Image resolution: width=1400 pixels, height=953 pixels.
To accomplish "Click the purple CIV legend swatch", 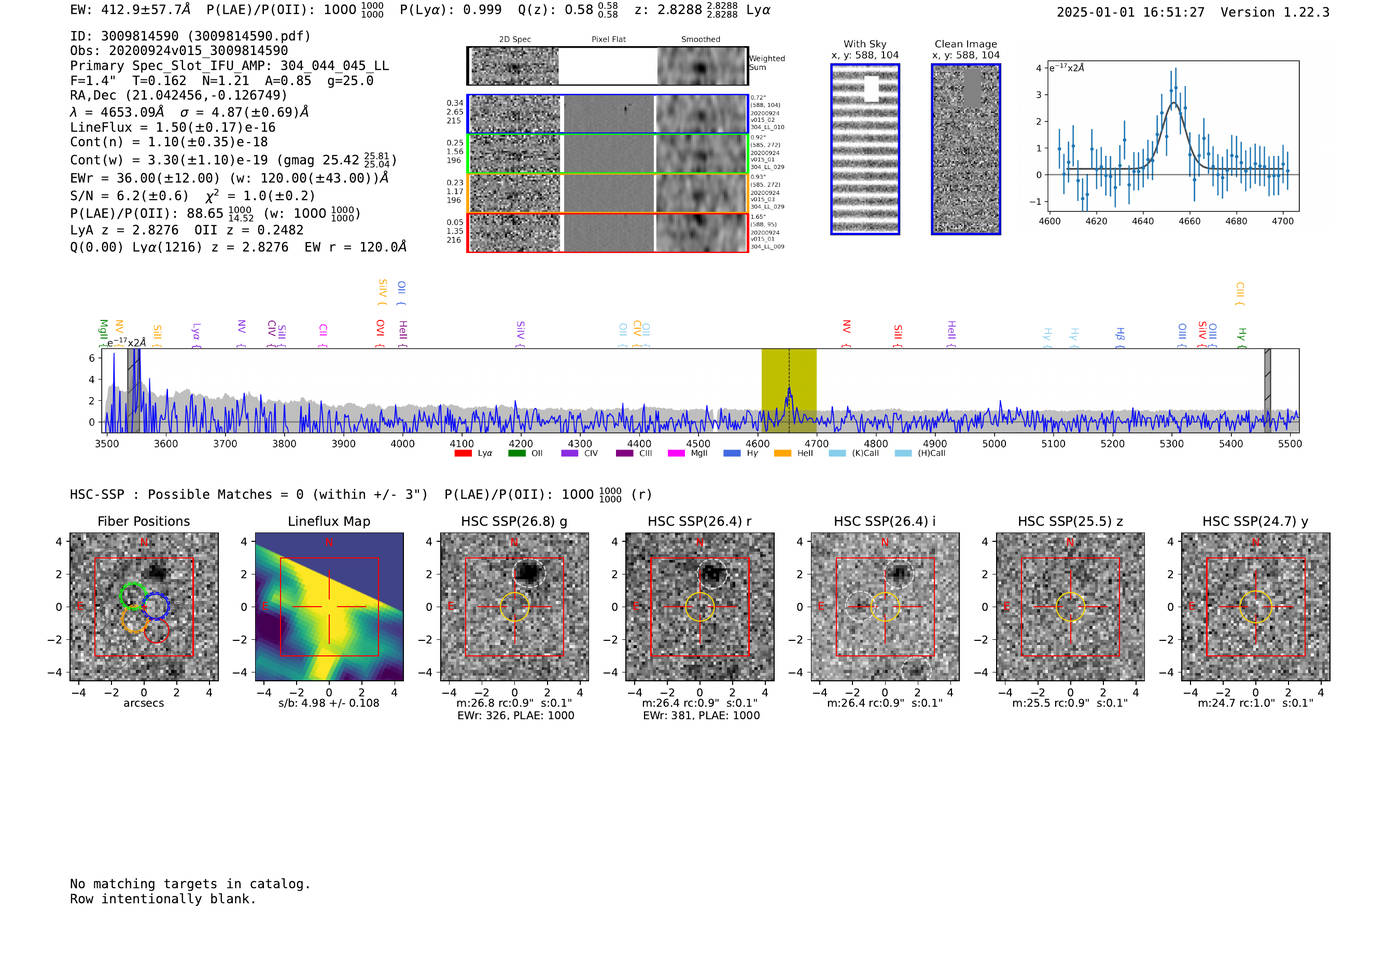I will pyautogui.click(x=570, y=453).
